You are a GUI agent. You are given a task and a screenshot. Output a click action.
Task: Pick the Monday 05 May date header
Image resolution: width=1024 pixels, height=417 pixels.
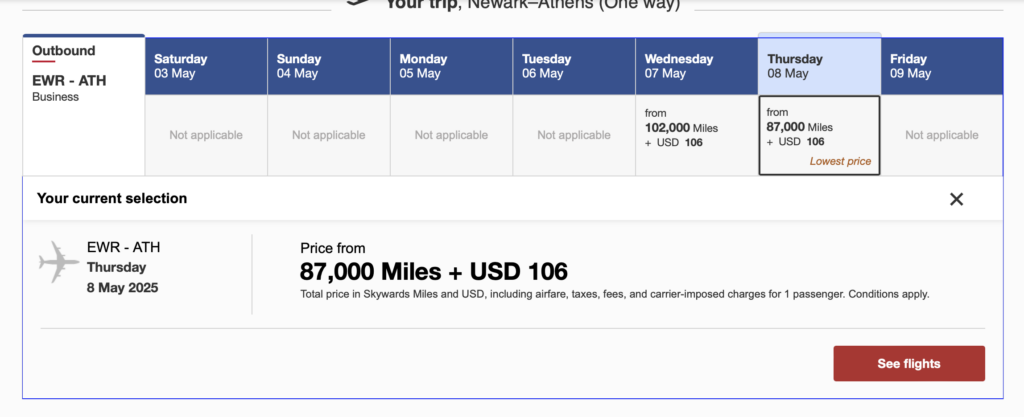451,66
